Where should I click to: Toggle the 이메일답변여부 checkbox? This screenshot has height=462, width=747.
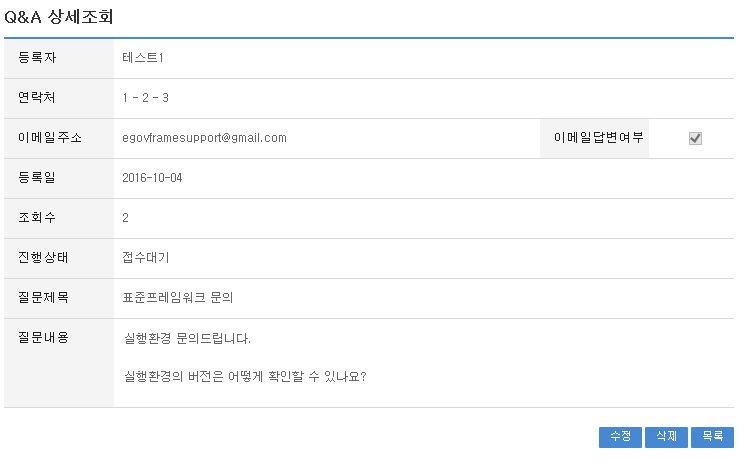[695, 139]
